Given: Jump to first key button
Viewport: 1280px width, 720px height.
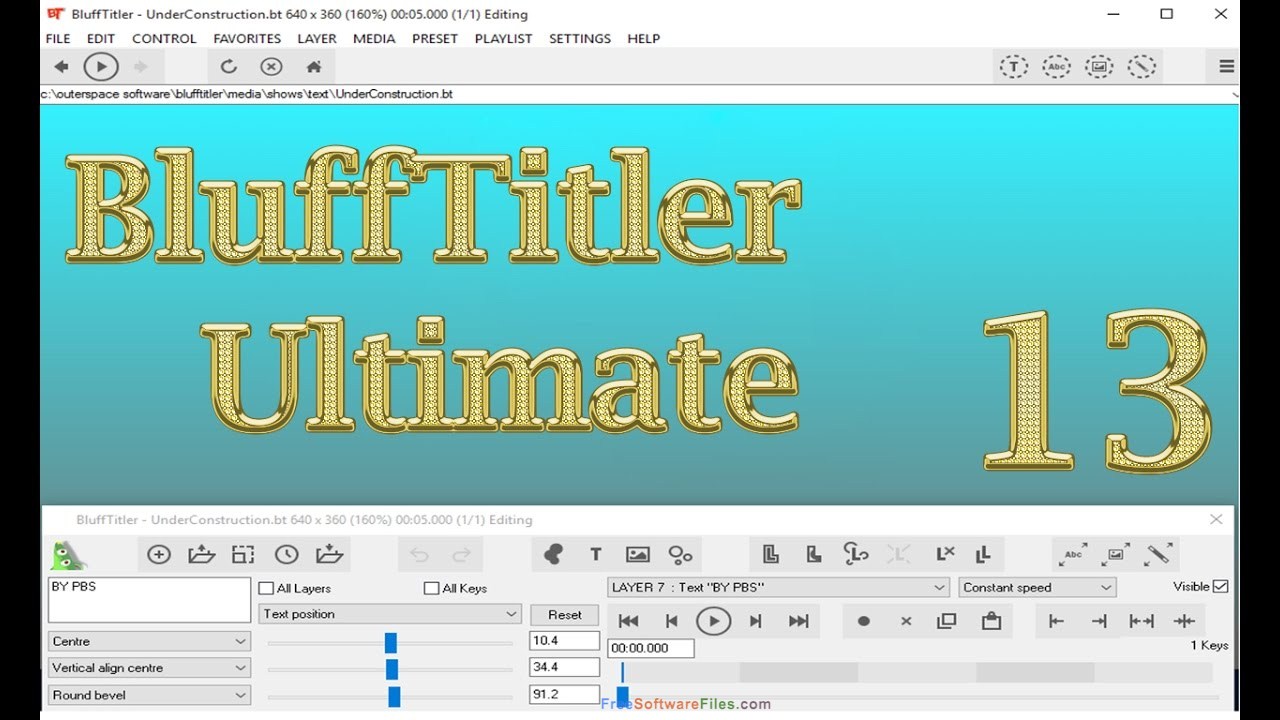Looking at the screenshot, I should (x=629, y=621).
